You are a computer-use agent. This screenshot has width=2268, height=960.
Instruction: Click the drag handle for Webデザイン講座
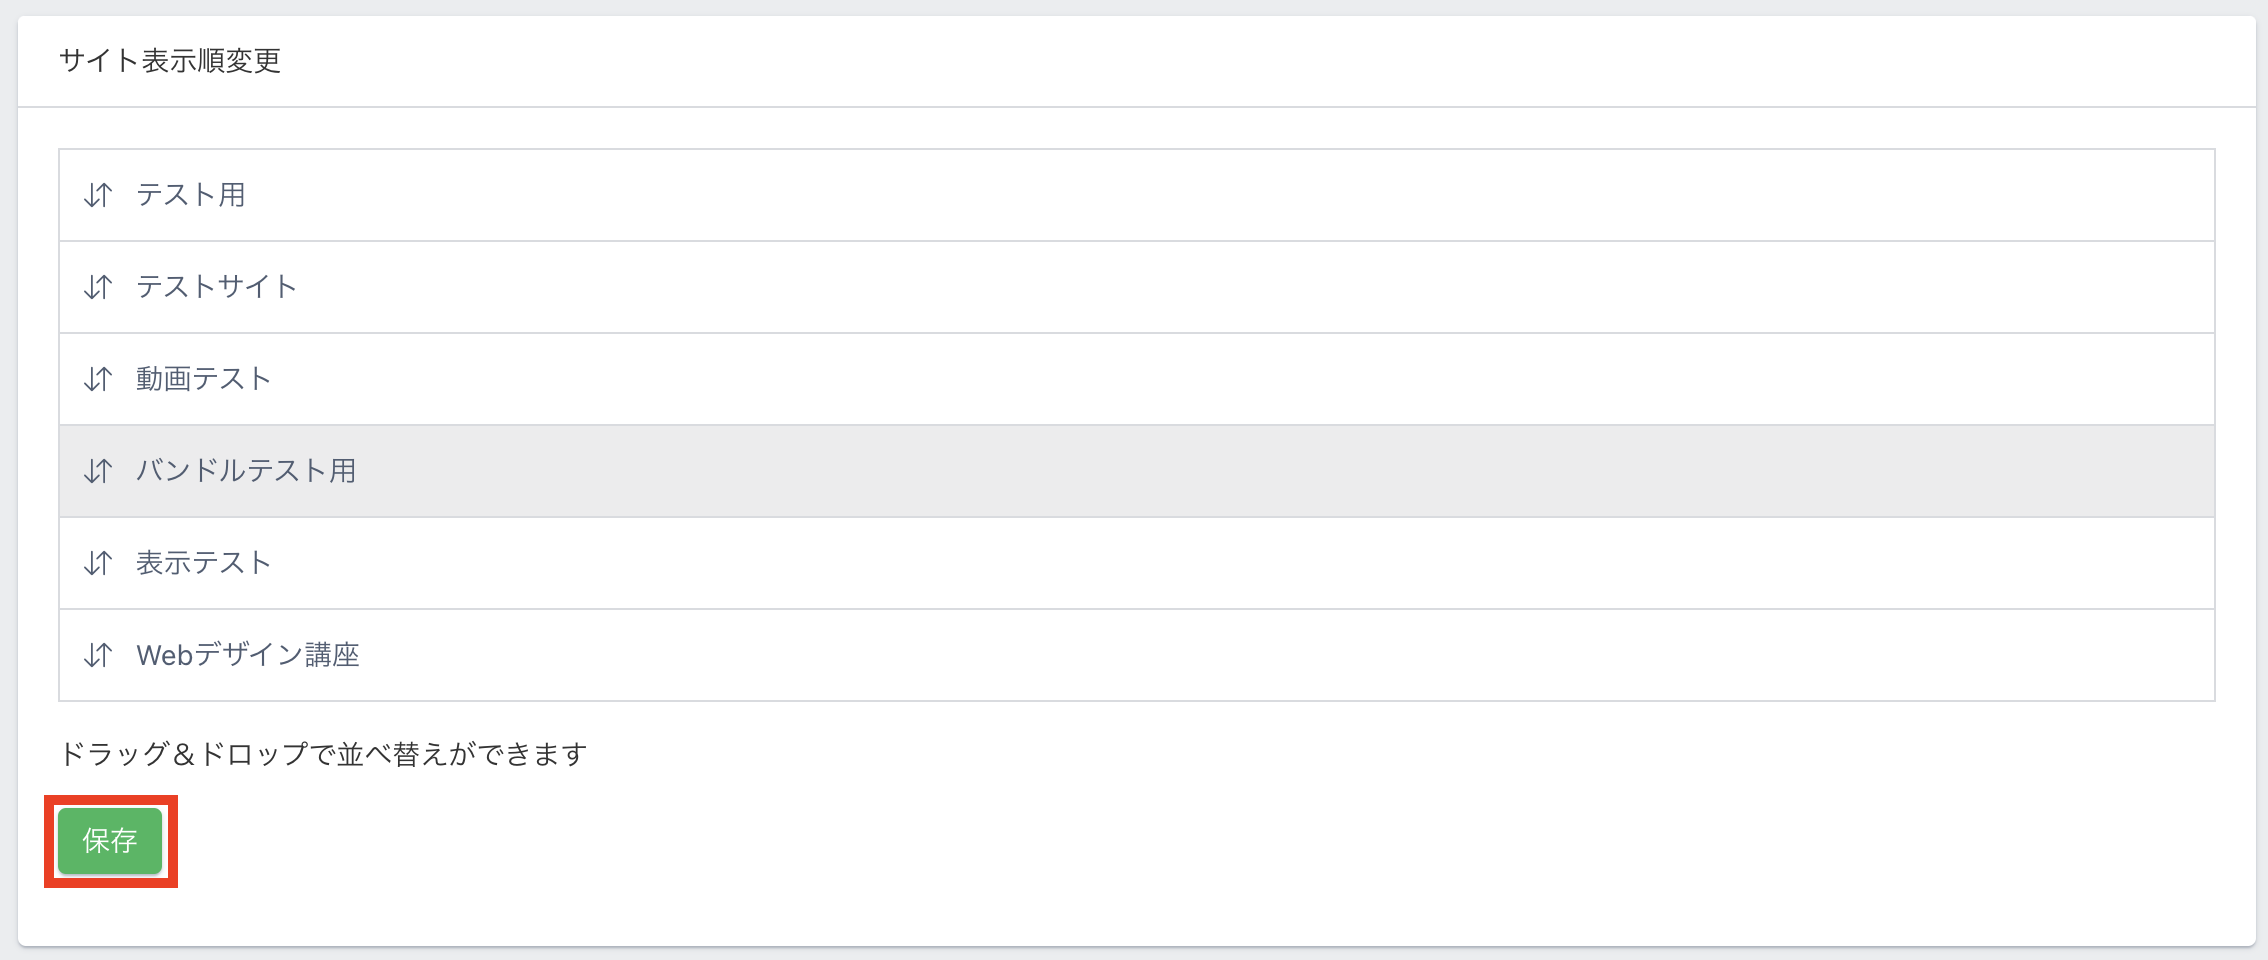pyautogui.click(x=98, y=655)
